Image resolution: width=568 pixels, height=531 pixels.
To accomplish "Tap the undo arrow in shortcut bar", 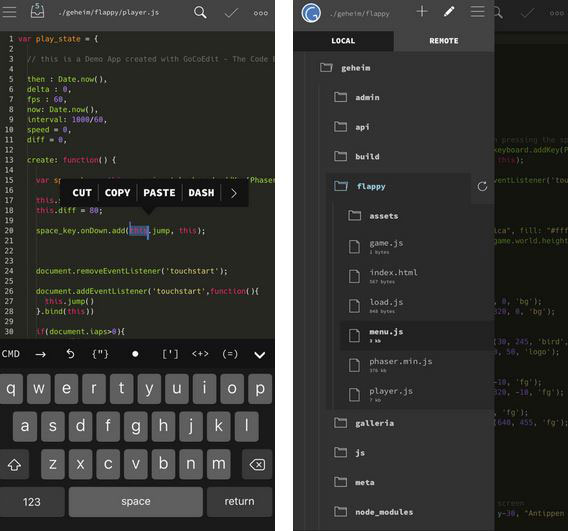I will (x=70, y=354).
